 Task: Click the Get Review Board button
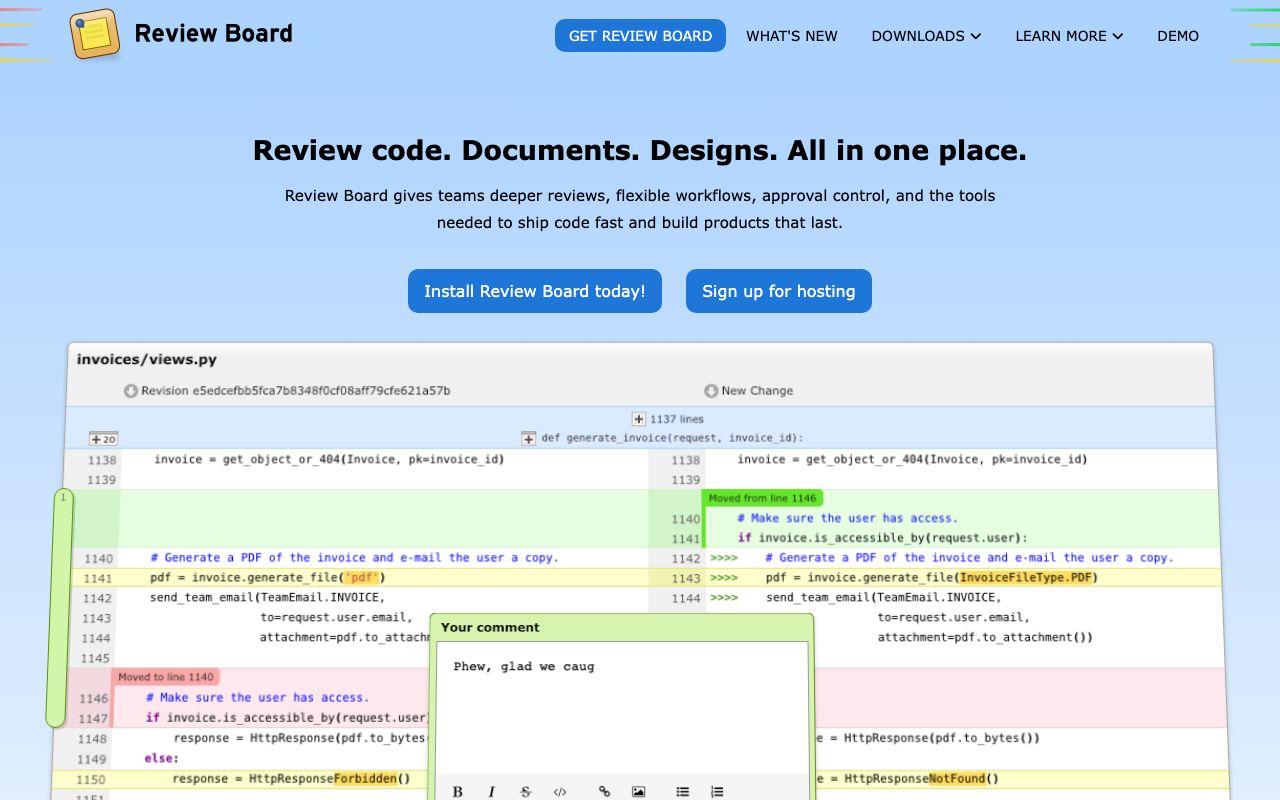[x=640, y=35]
